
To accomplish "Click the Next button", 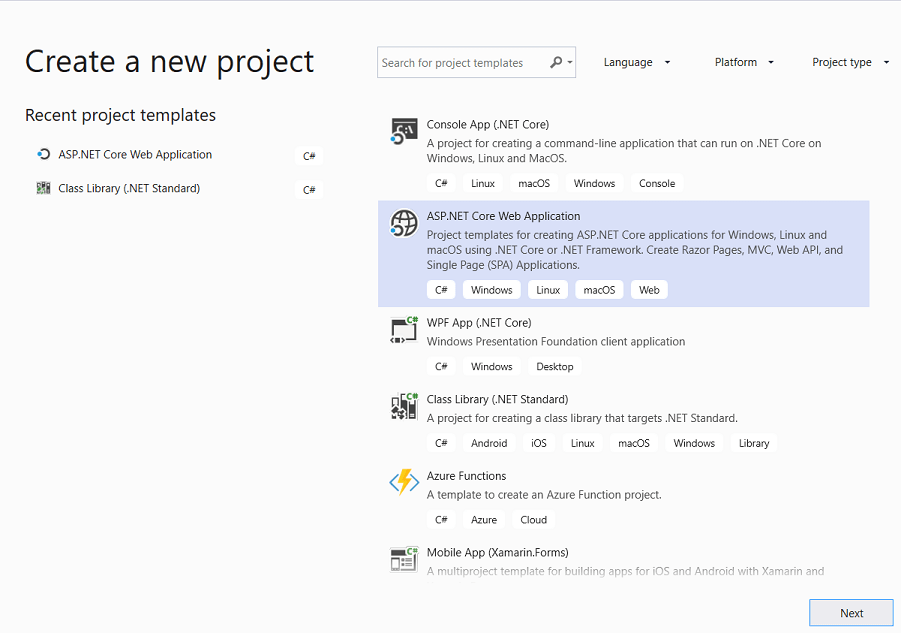I will (851, 612).
